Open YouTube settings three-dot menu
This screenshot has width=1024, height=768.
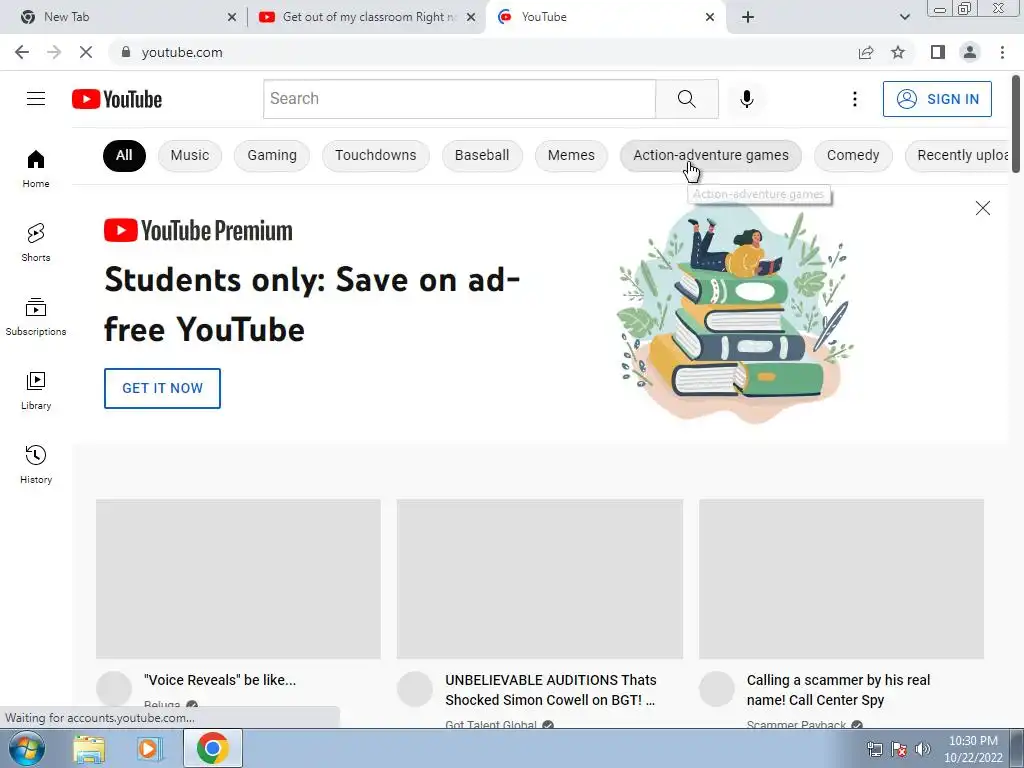[x=854, y=99]
